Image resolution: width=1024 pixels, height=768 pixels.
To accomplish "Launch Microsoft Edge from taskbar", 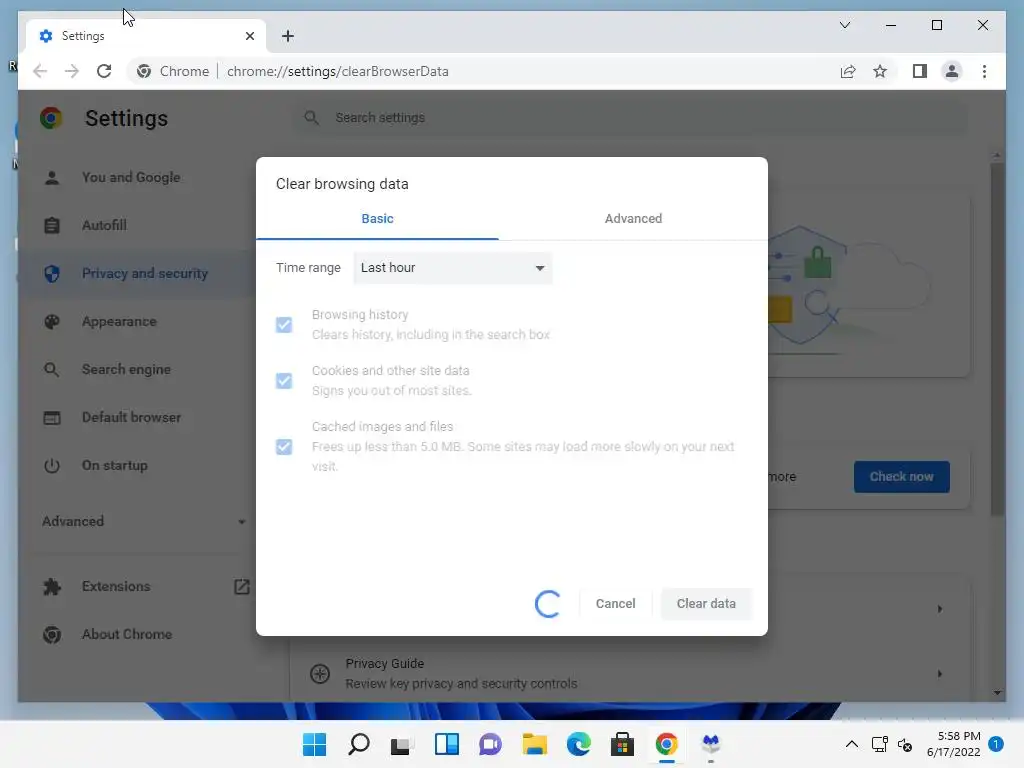I will (578, 744).
